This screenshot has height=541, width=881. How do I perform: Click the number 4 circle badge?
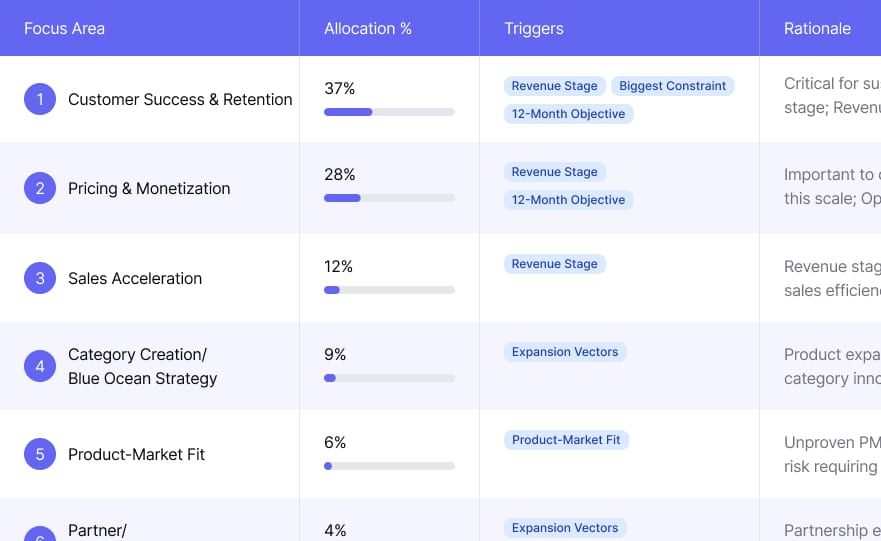point(40,366)
